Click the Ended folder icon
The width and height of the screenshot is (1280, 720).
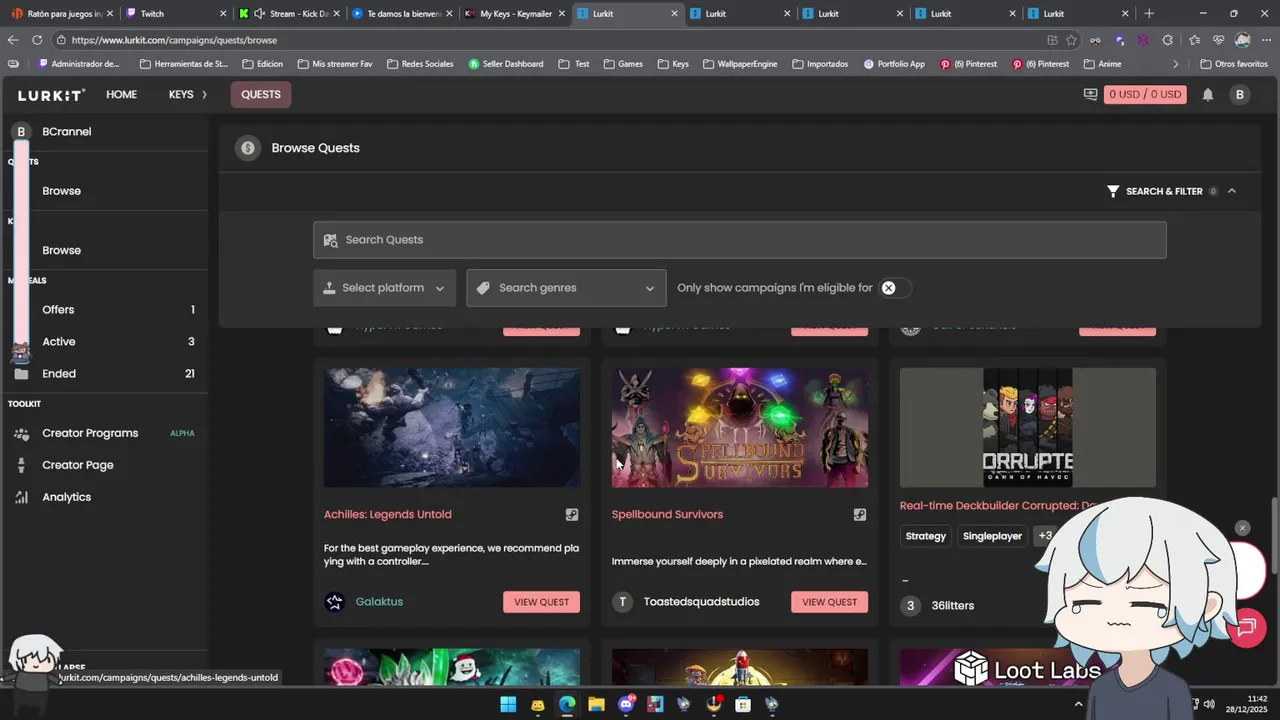21,374
